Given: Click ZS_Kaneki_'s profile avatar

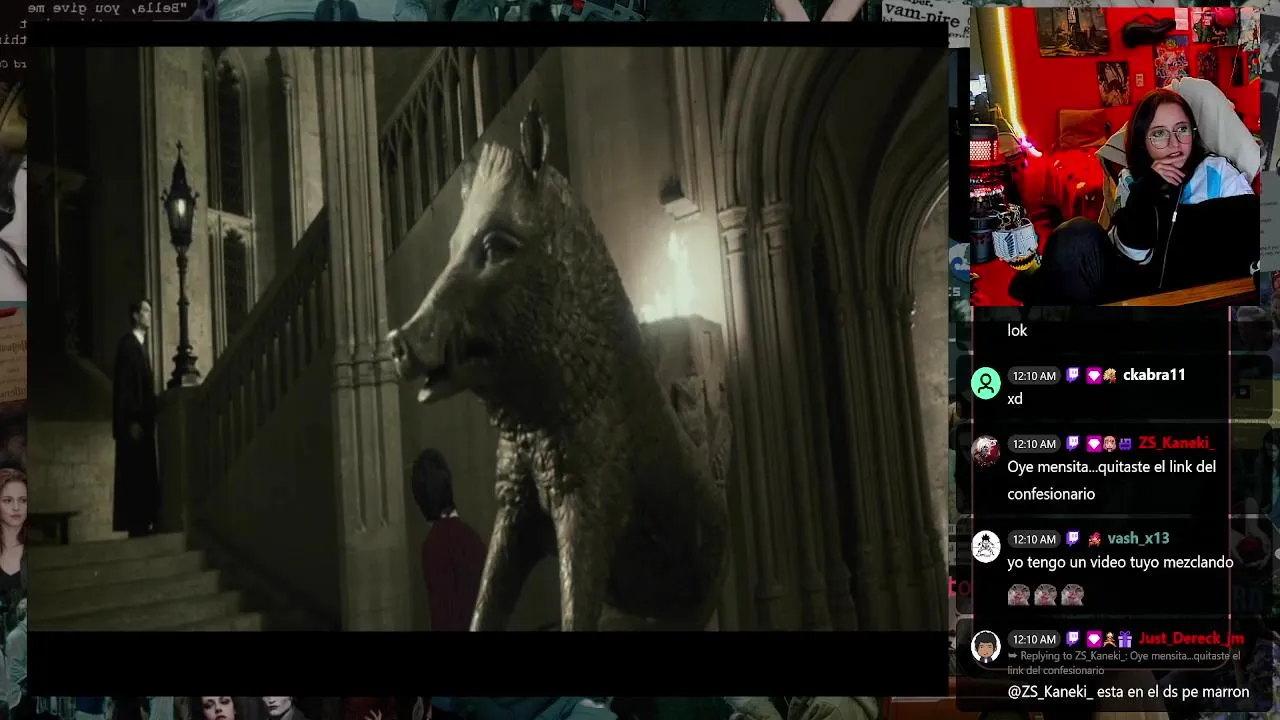Looking at the screenshot, I should click(x=986, y=451).
